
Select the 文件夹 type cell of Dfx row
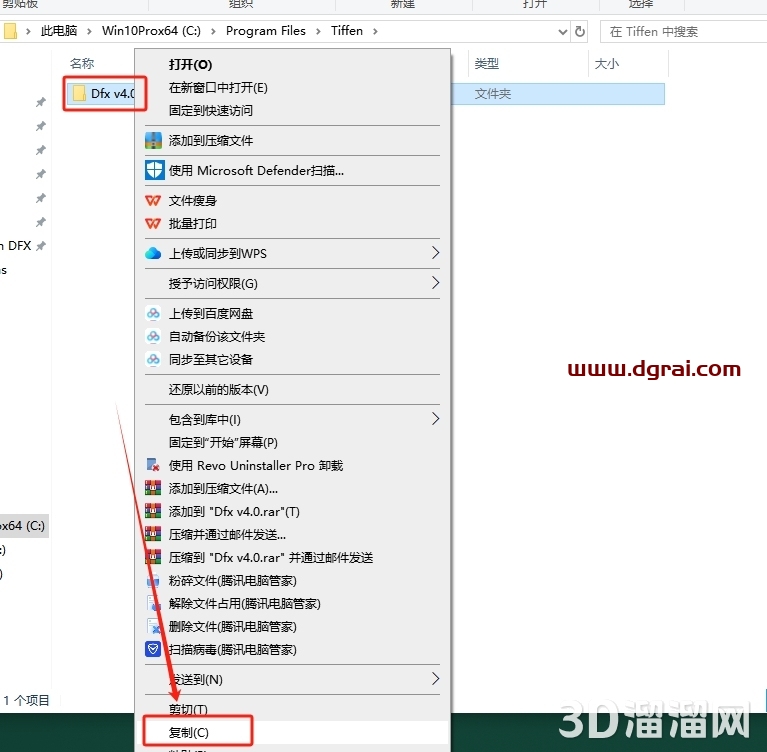pyautogui.click(x=493, y=93)
